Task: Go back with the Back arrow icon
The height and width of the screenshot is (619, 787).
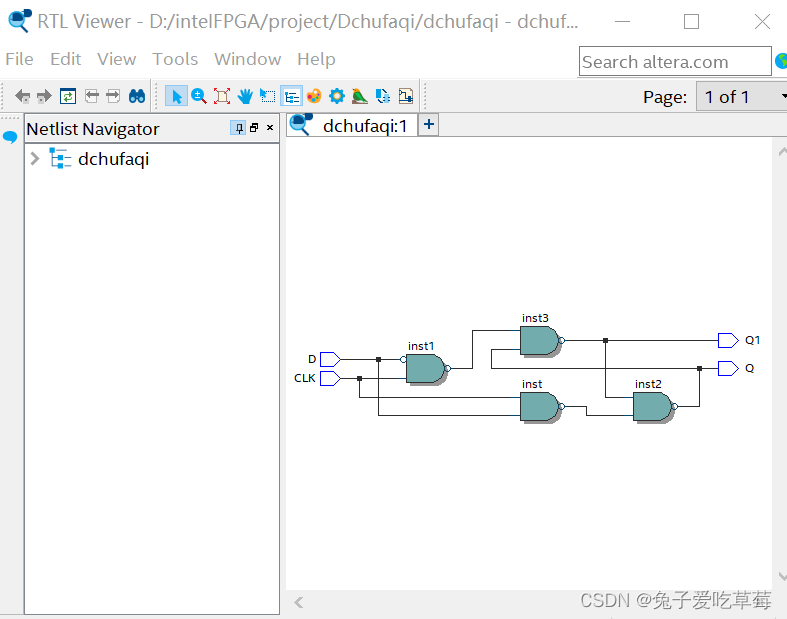Action: click(x=23, y=96)
